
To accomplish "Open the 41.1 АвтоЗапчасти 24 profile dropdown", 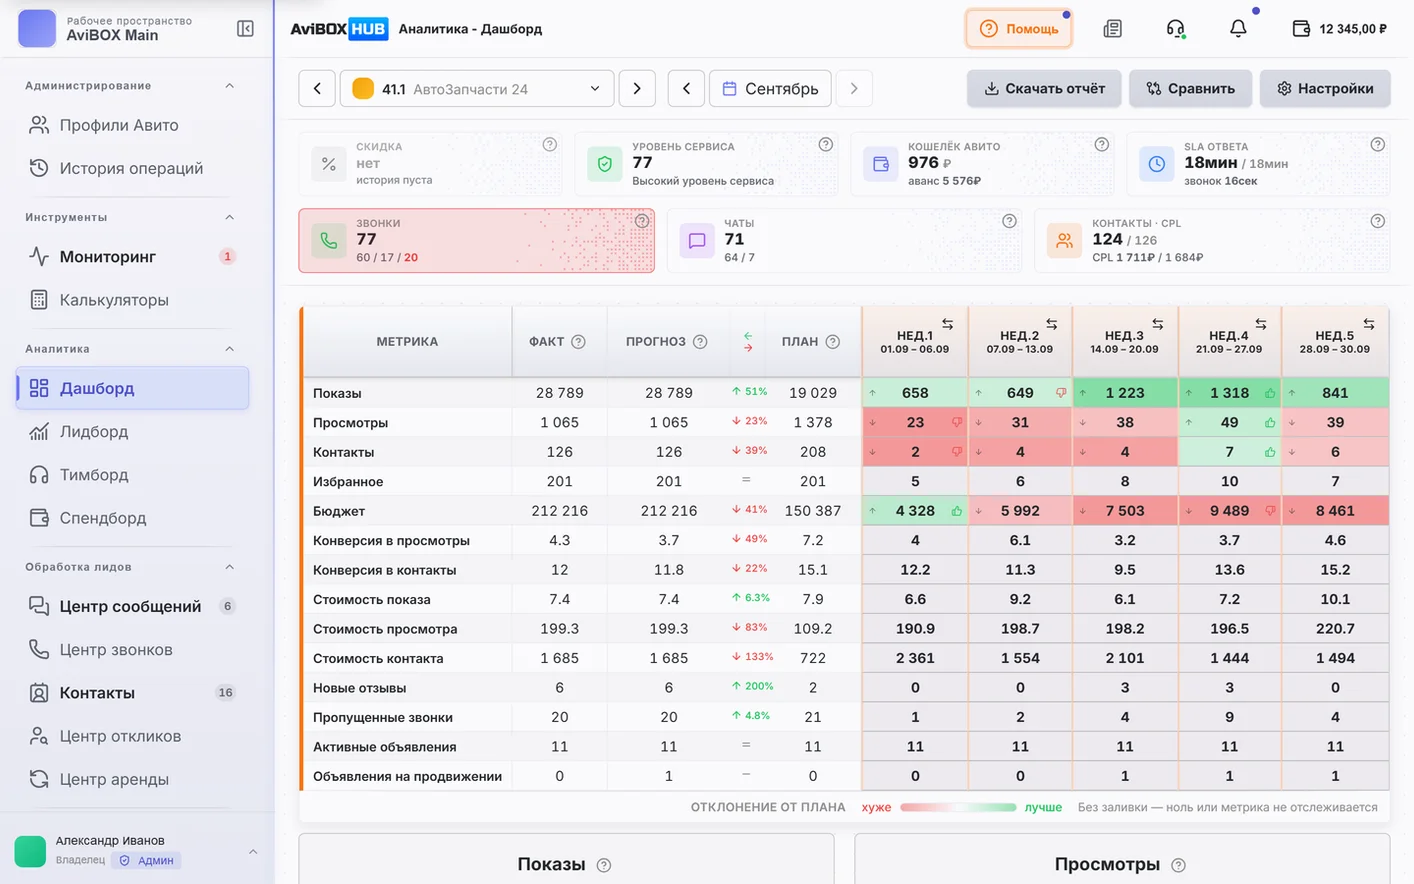I will (x=476, y=89).
